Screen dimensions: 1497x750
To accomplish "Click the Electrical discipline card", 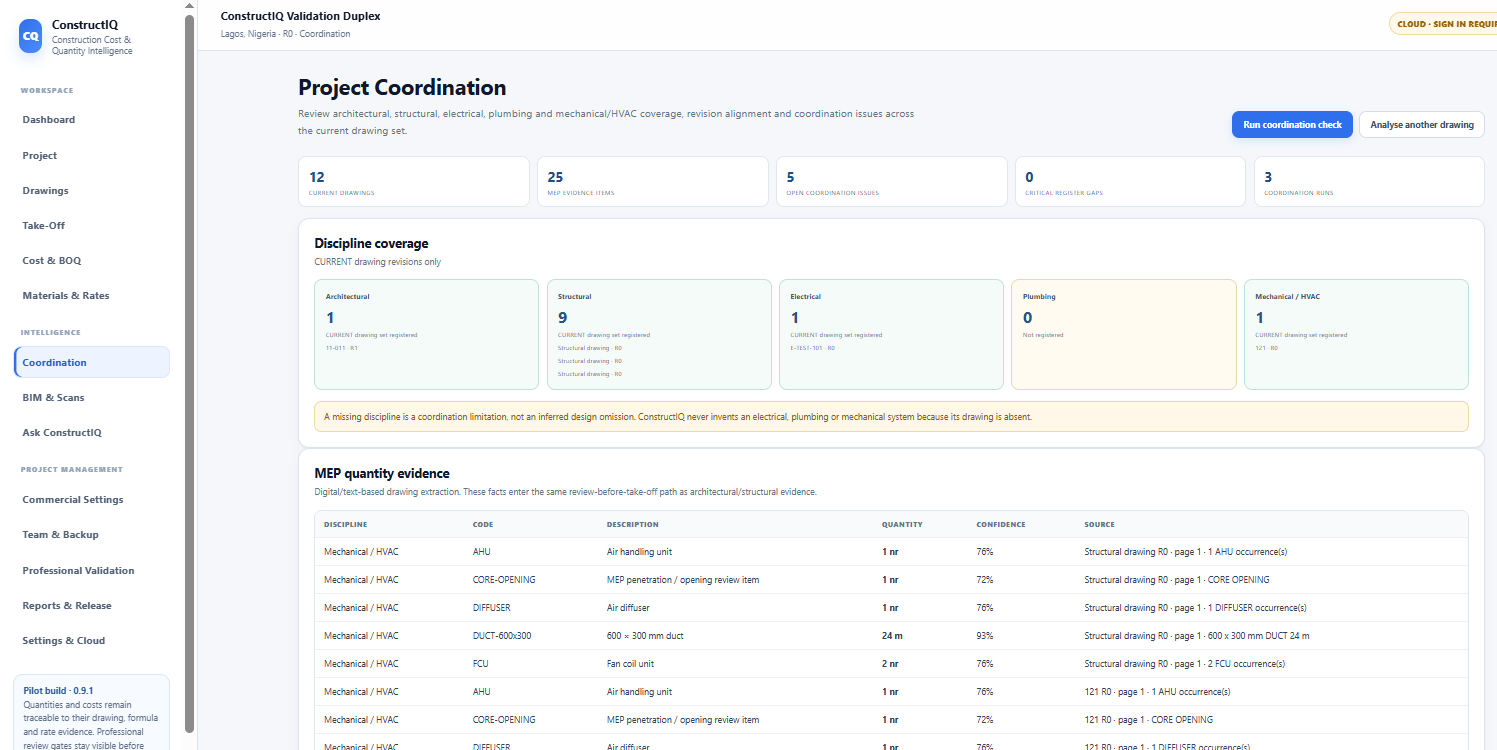I will click(x=891, y=334).
